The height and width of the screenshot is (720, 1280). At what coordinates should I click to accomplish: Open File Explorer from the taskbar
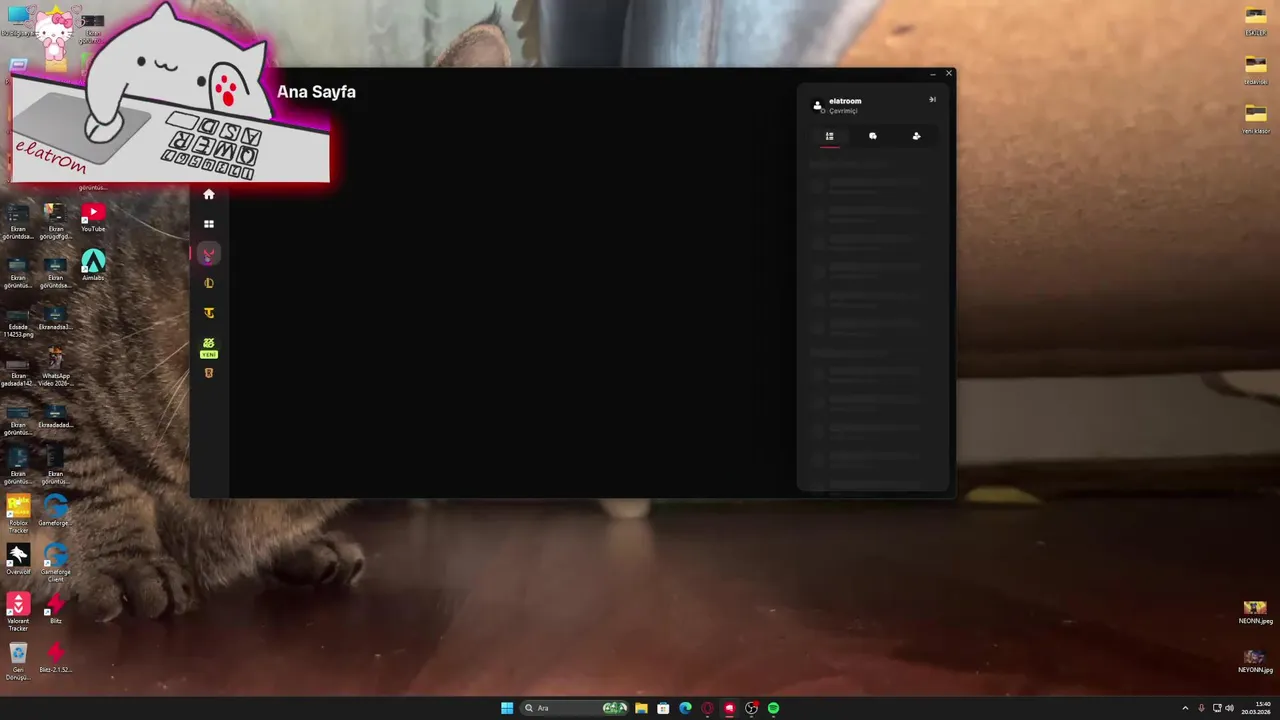click(x=641, y=708)
